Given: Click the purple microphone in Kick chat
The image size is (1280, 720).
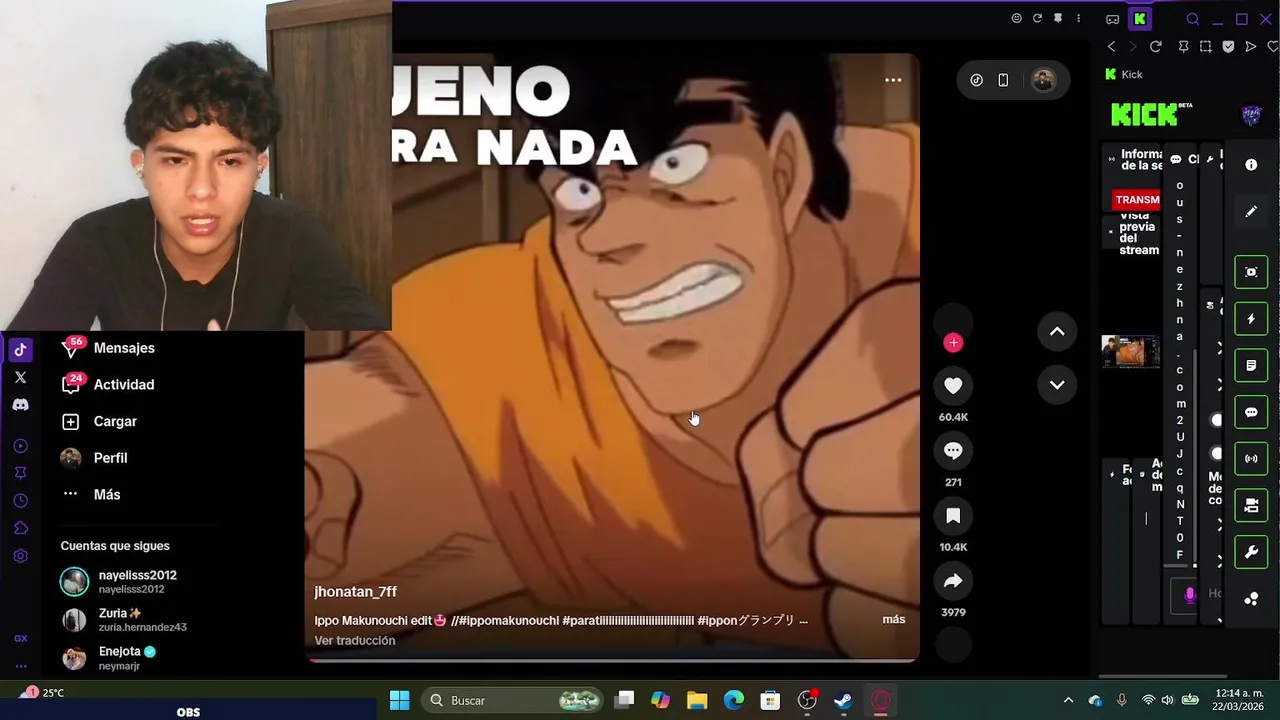Looking at the screenshot, I should coord(1189,594).
